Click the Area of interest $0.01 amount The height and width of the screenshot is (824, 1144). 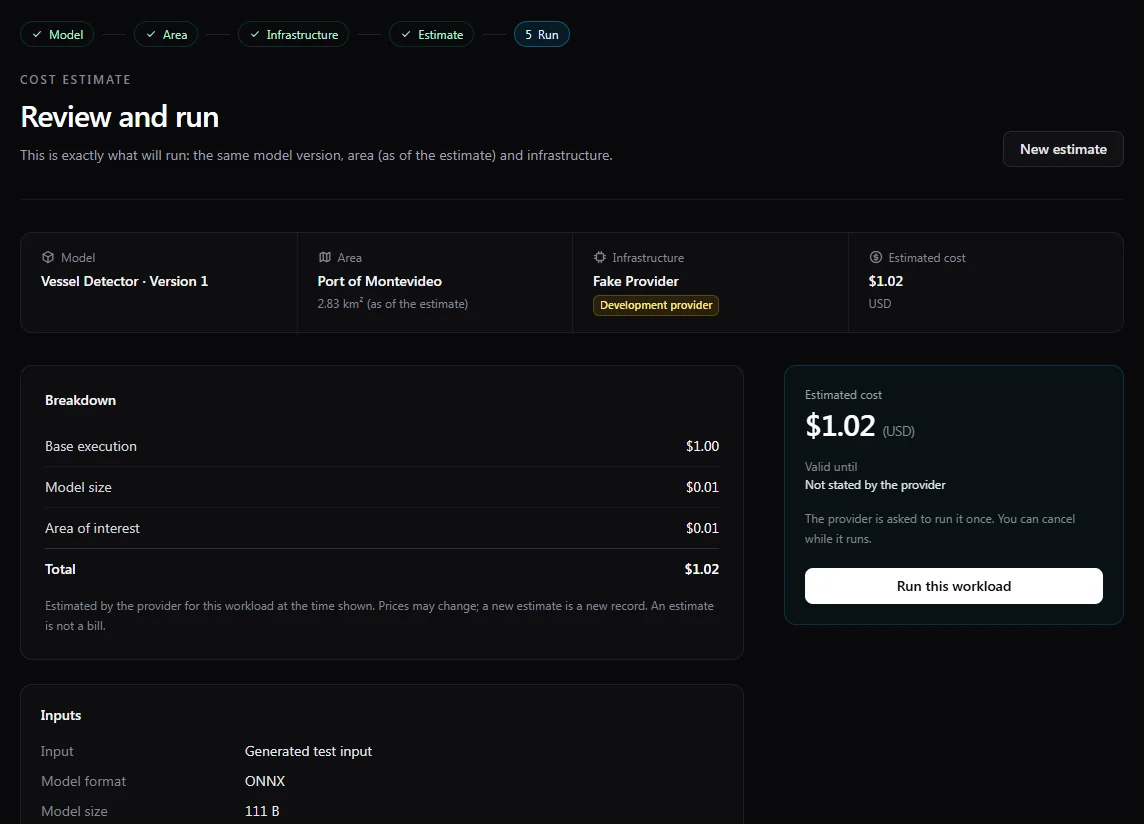703,528
